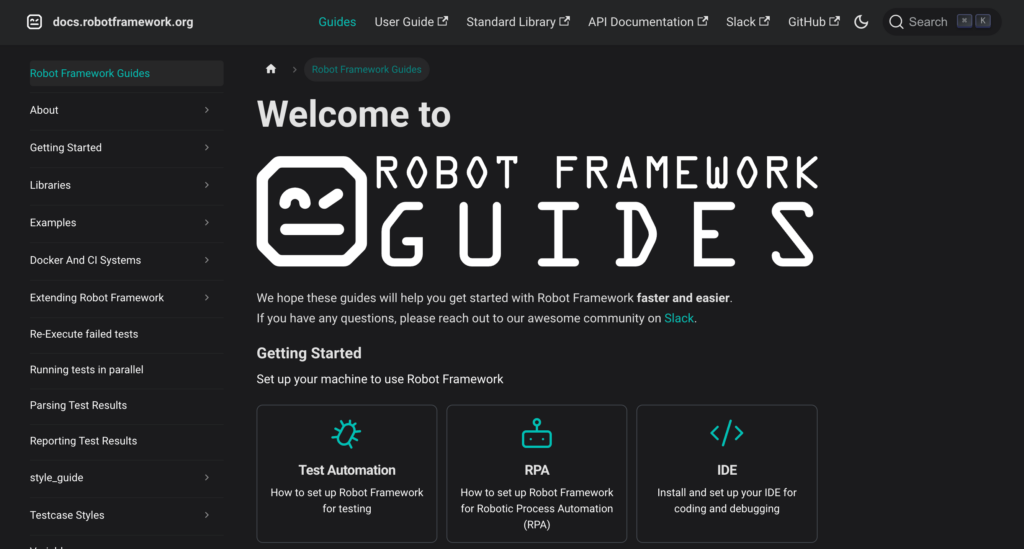Click the large robot face logo image

point(312,212)
